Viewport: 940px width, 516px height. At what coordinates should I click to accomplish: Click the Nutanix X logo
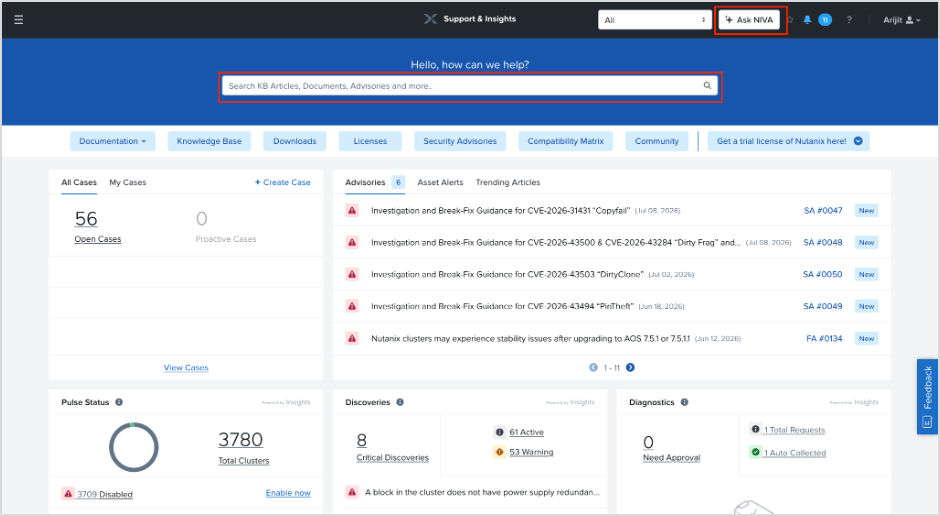pos(430,19)
